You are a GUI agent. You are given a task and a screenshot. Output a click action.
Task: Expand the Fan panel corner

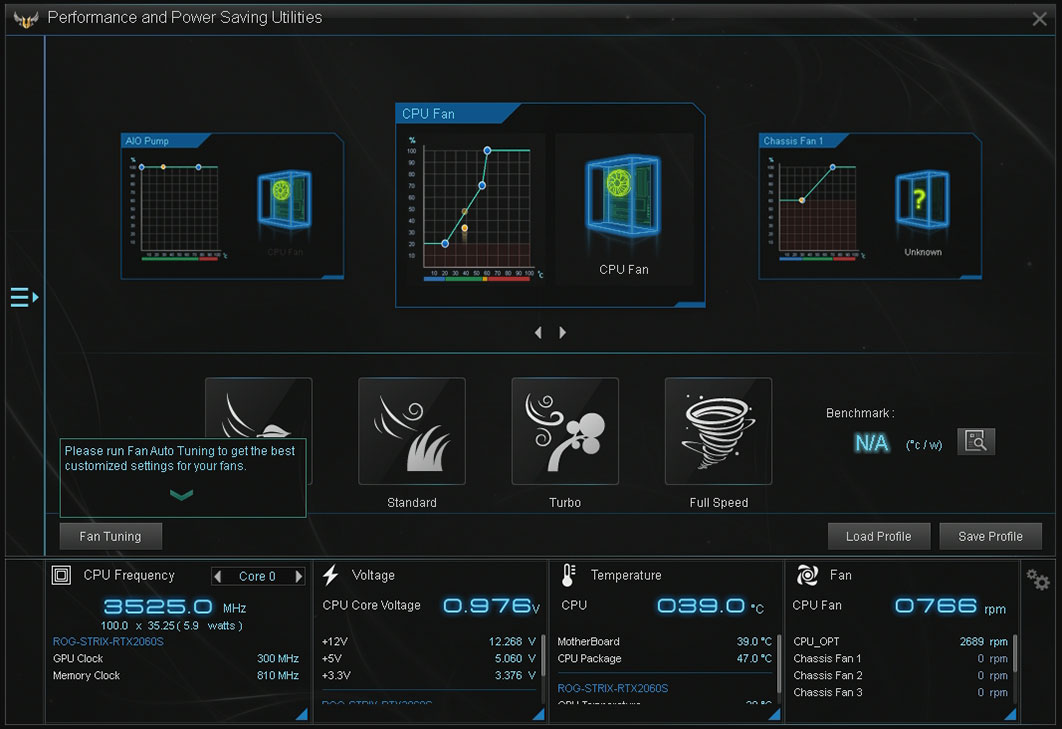[x=1010, y=713]
